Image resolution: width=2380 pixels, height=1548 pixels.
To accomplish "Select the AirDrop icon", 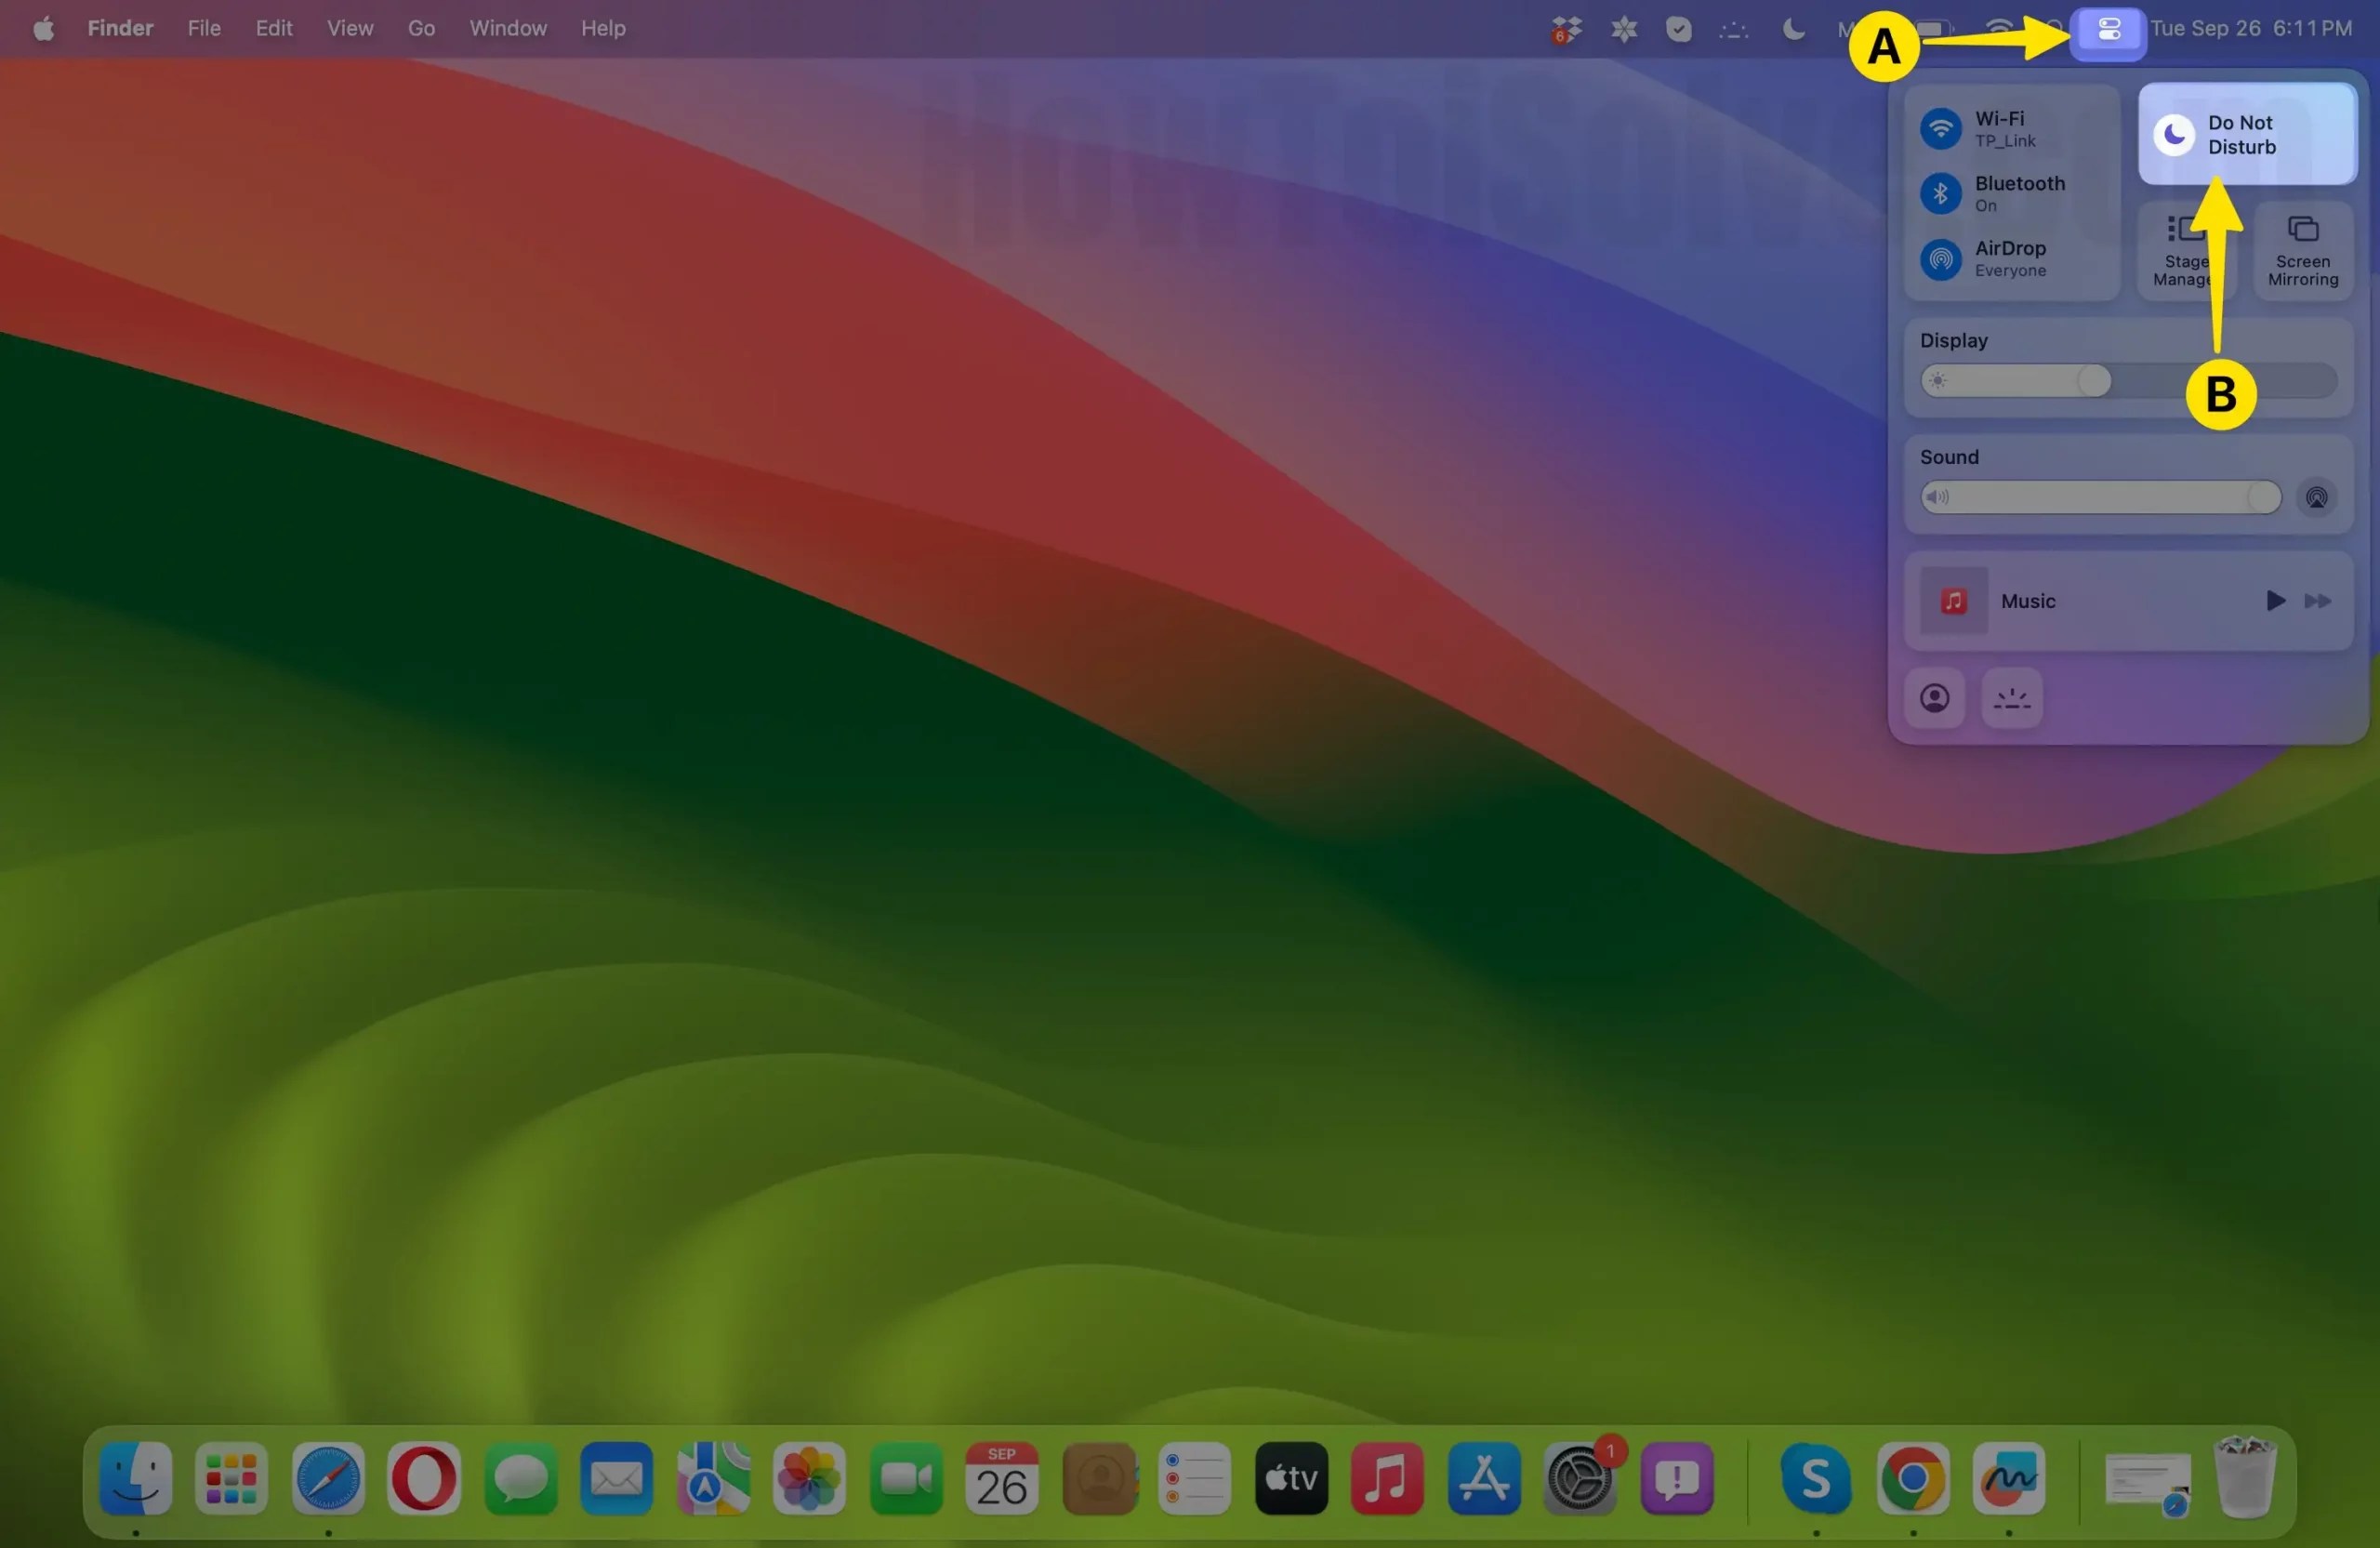I will pyautogui.click(x=1941, y=259).
